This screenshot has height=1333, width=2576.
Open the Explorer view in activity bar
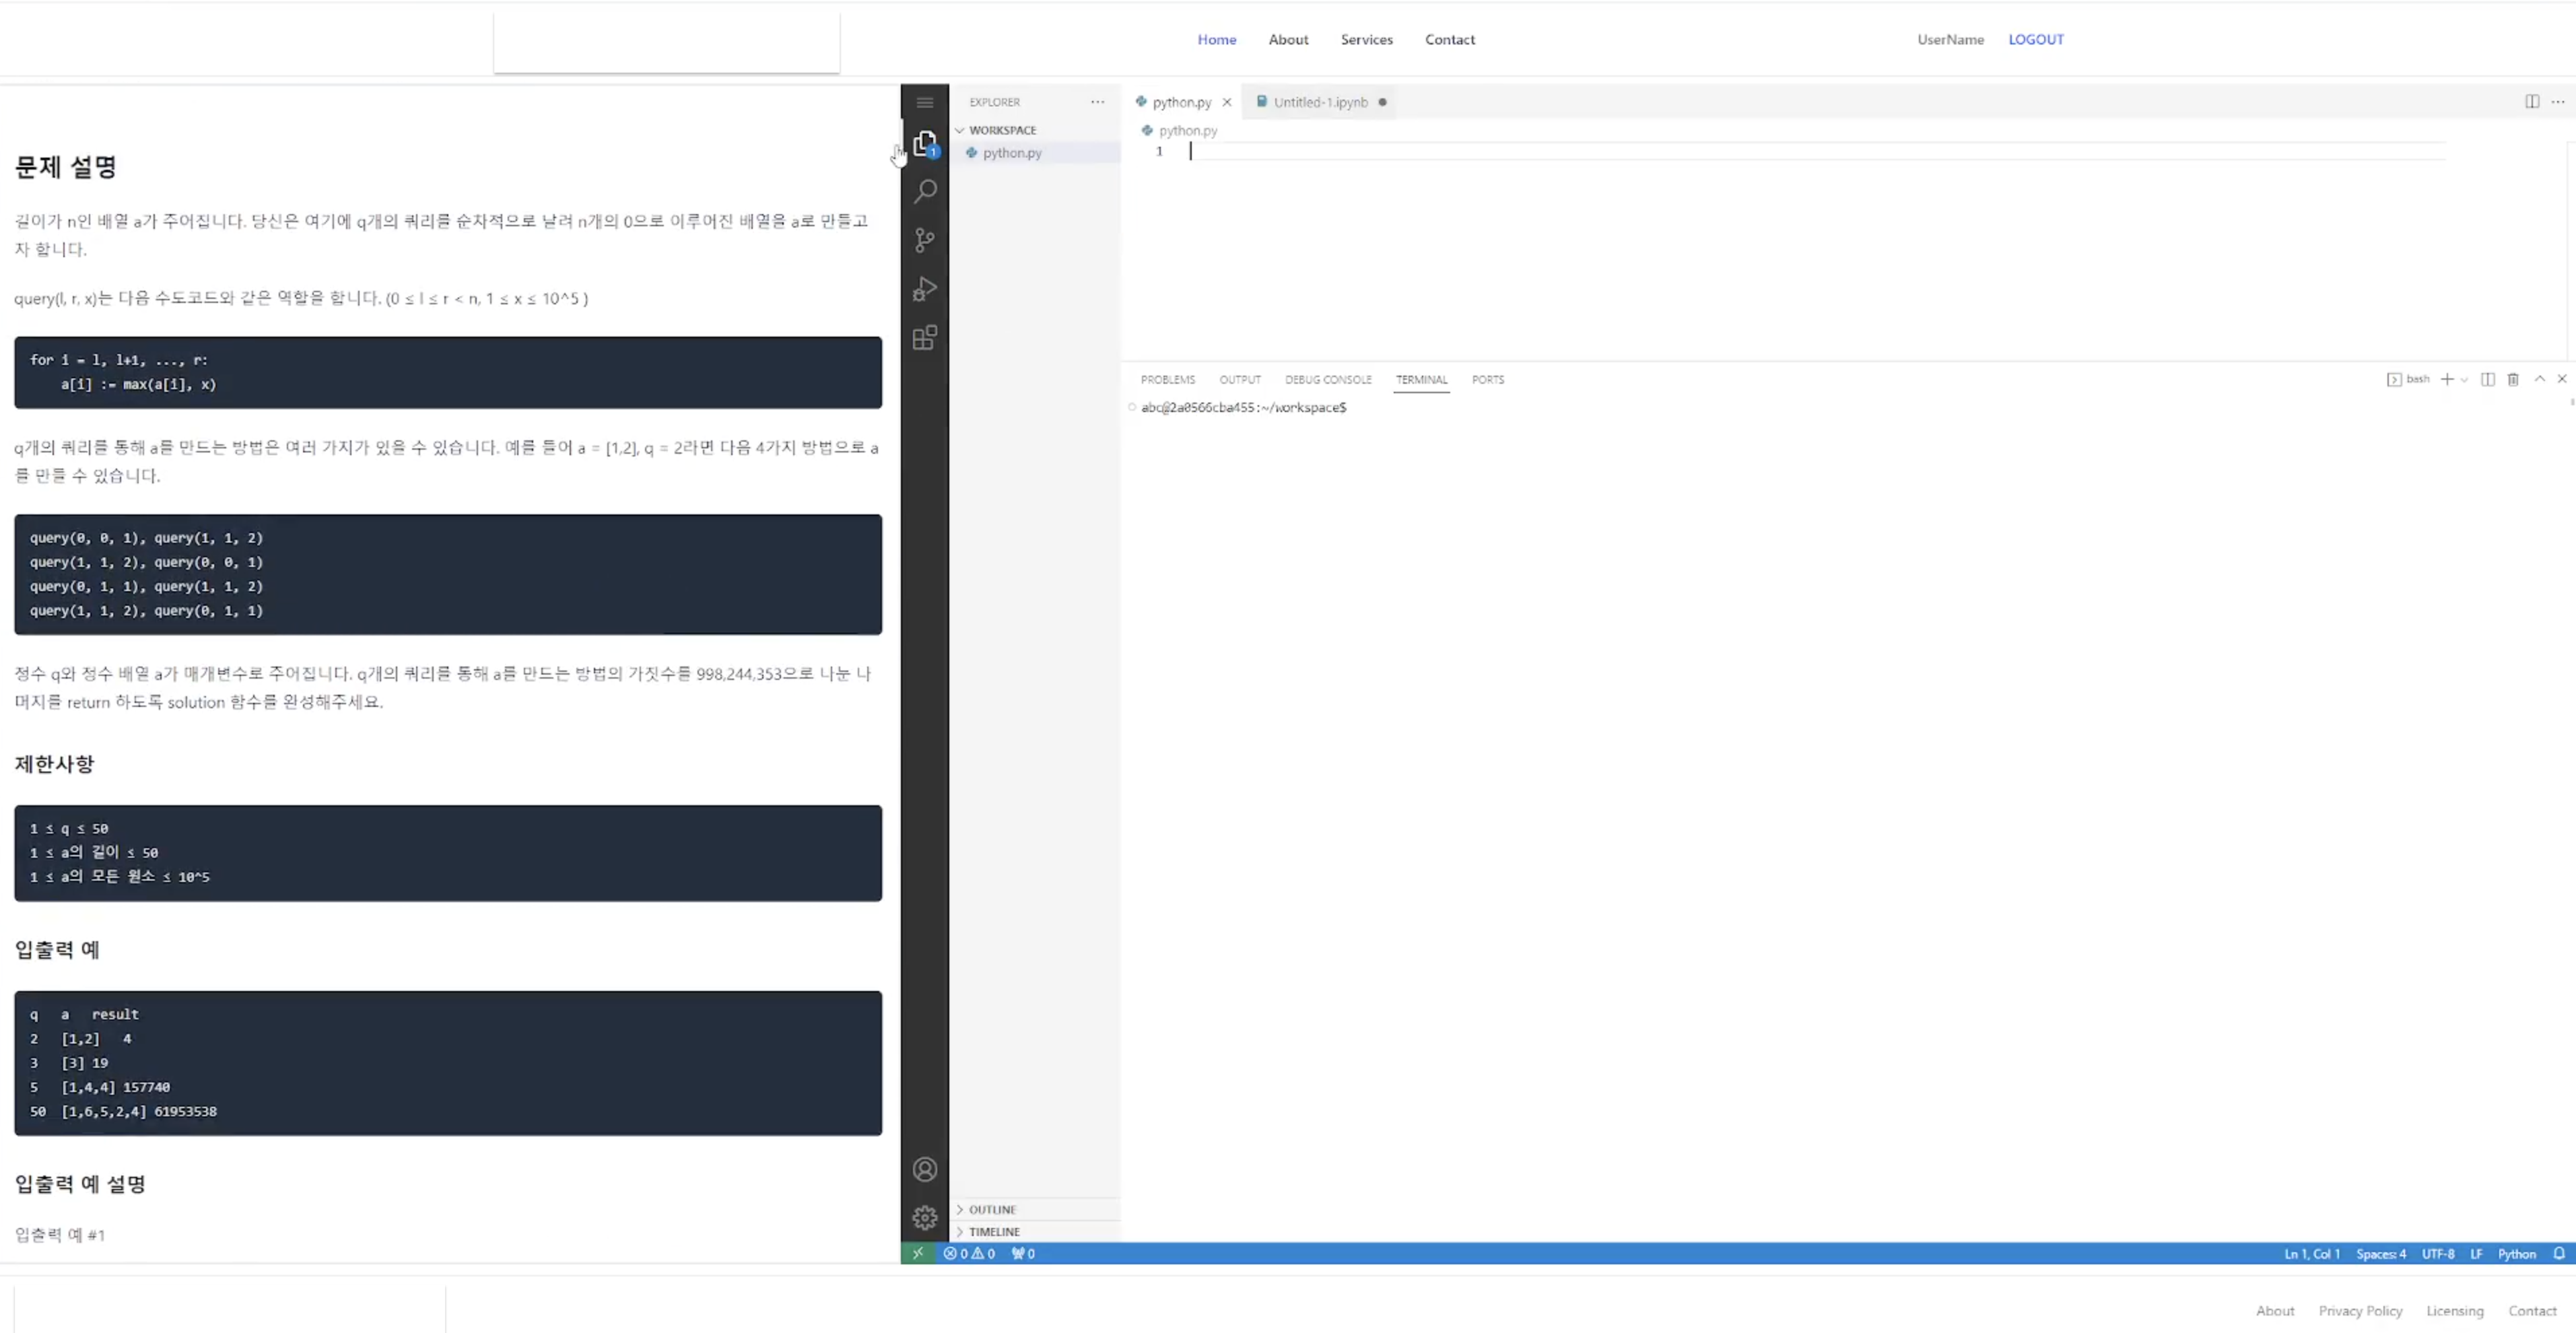point(924,144)
